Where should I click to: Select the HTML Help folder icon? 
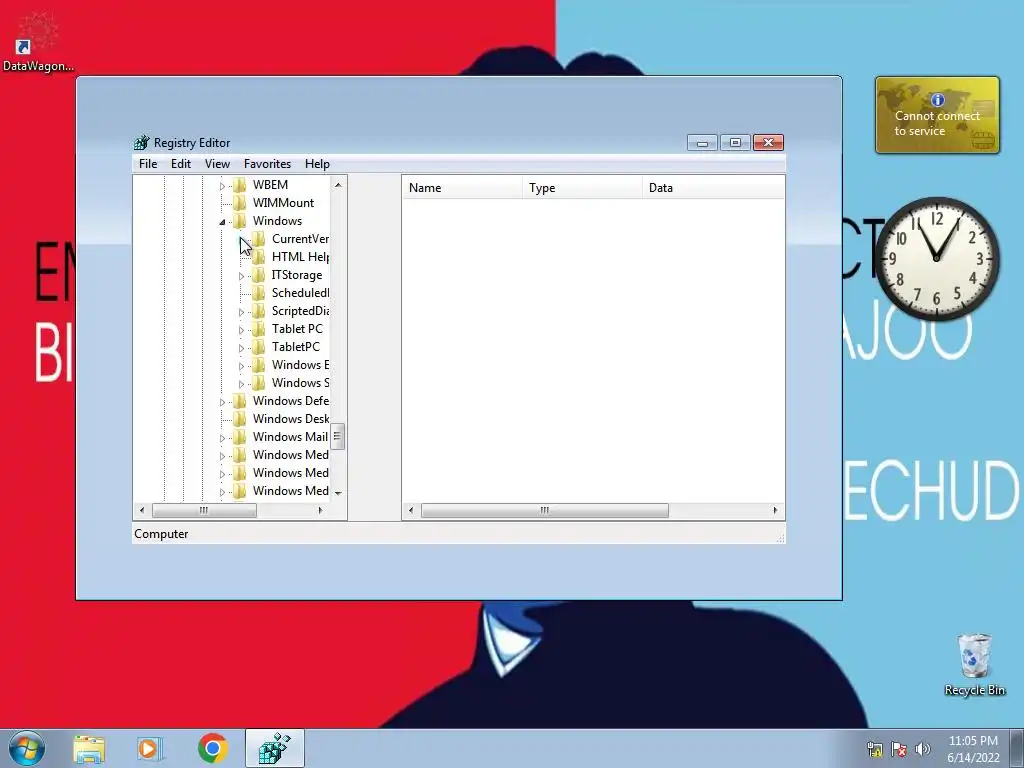click(x=259, y=257)
